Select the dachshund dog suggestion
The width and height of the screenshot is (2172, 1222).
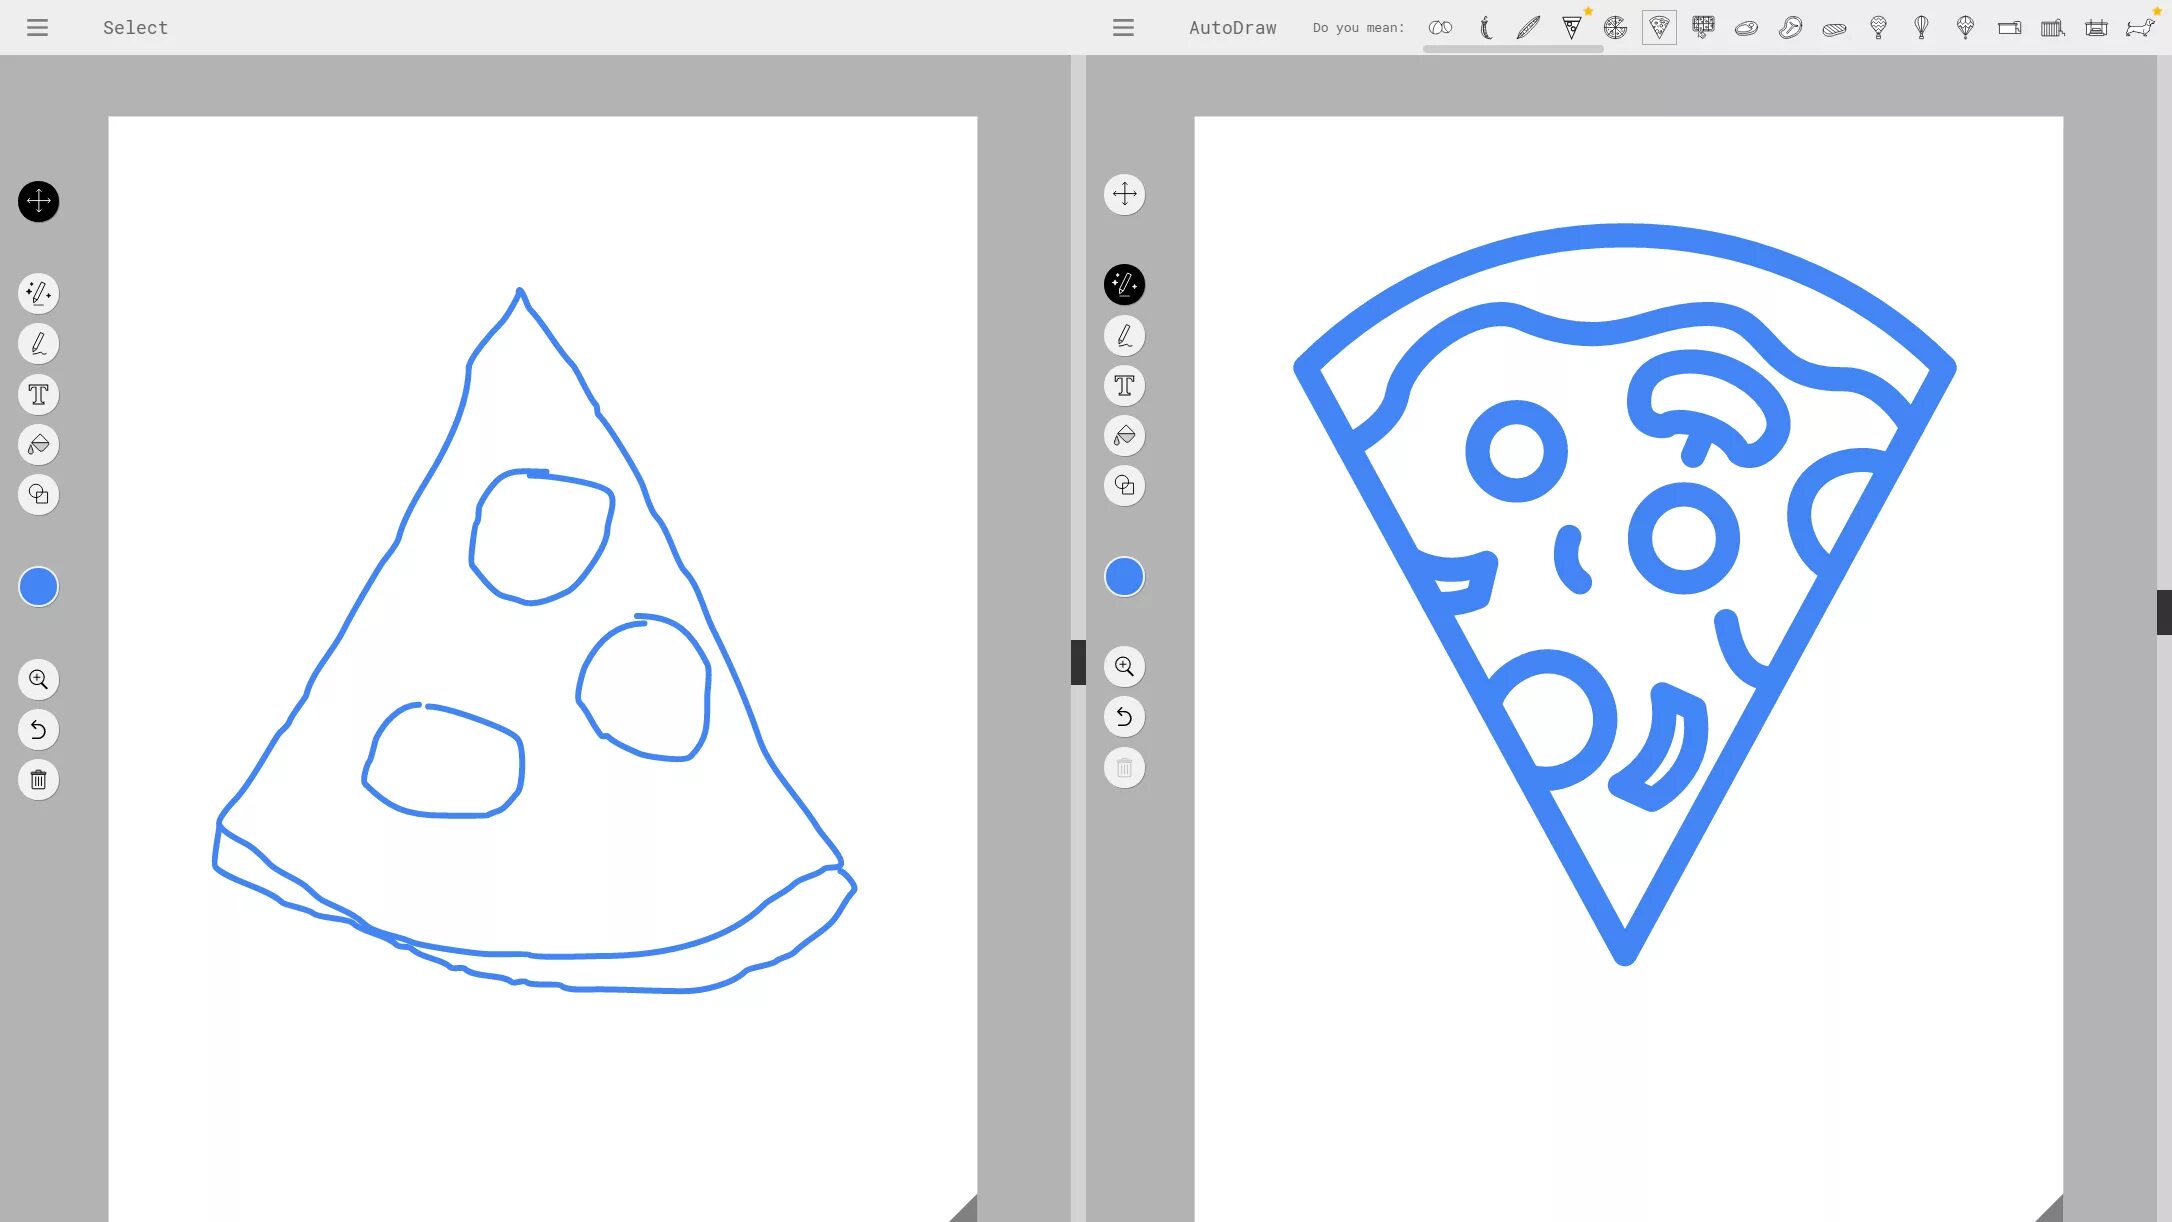pyautogui.click(x=2139, y=28)
